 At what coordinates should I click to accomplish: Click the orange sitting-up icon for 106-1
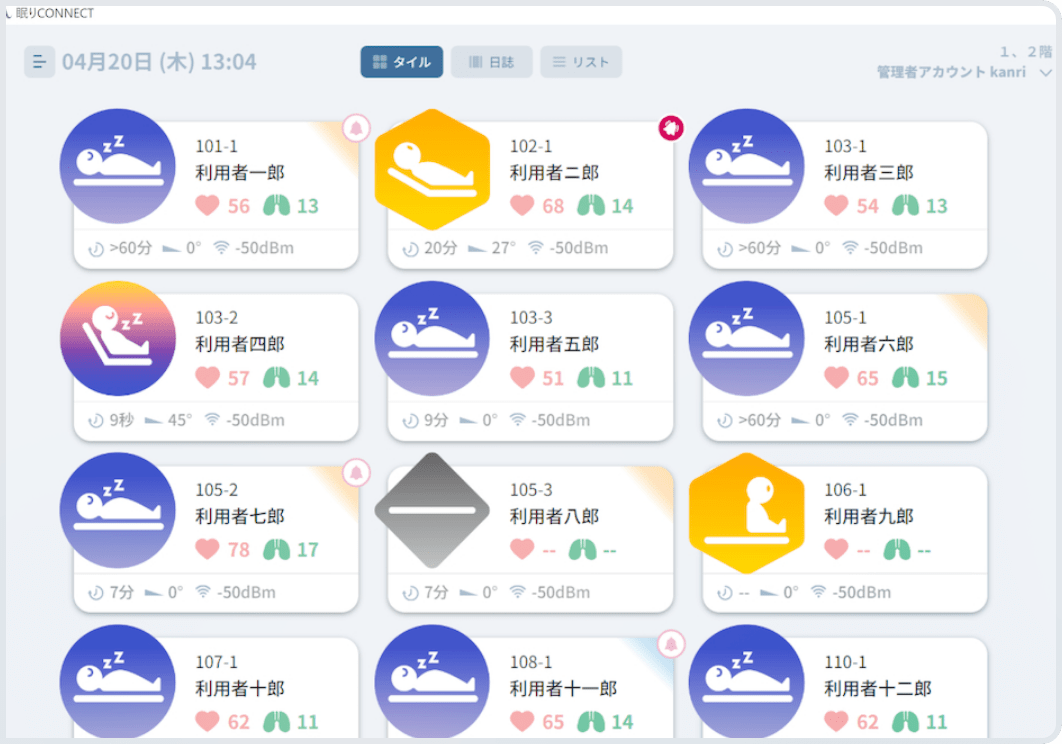point(746,511)
